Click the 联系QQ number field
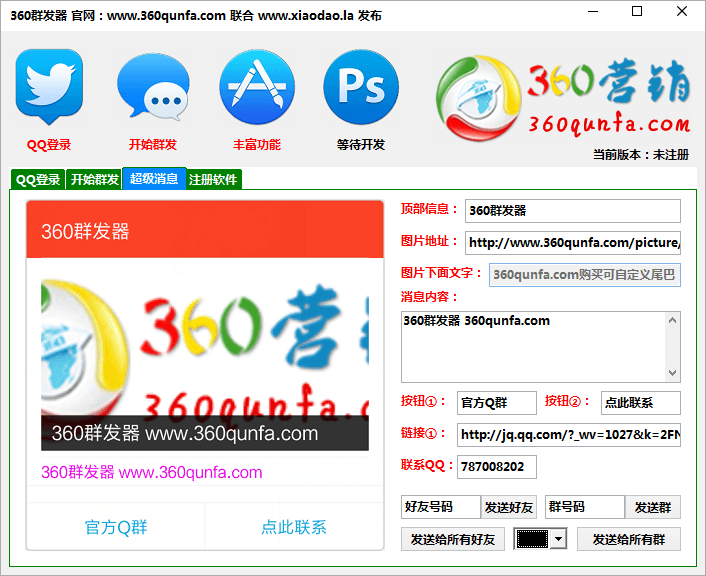Viewport: 706px width, 576px height. point(496,467)
